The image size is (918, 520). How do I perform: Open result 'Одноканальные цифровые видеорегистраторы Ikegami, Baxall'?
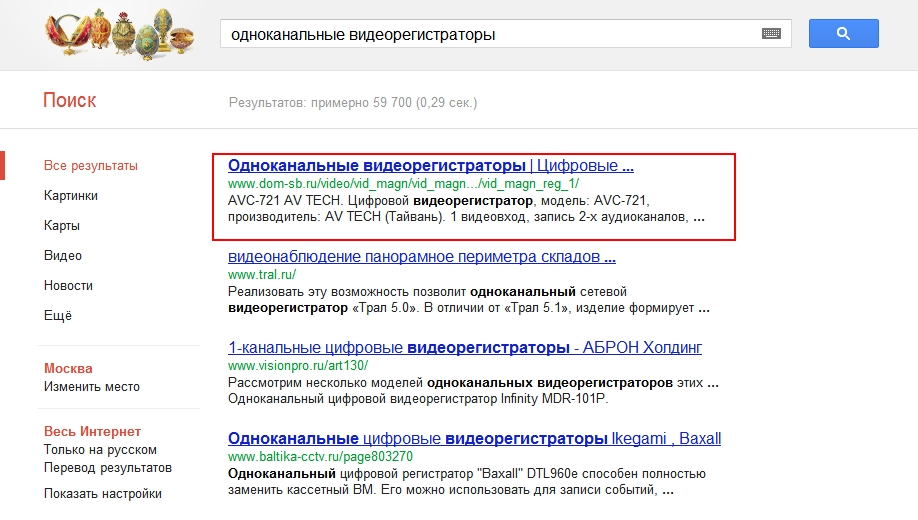coord(474,439)
